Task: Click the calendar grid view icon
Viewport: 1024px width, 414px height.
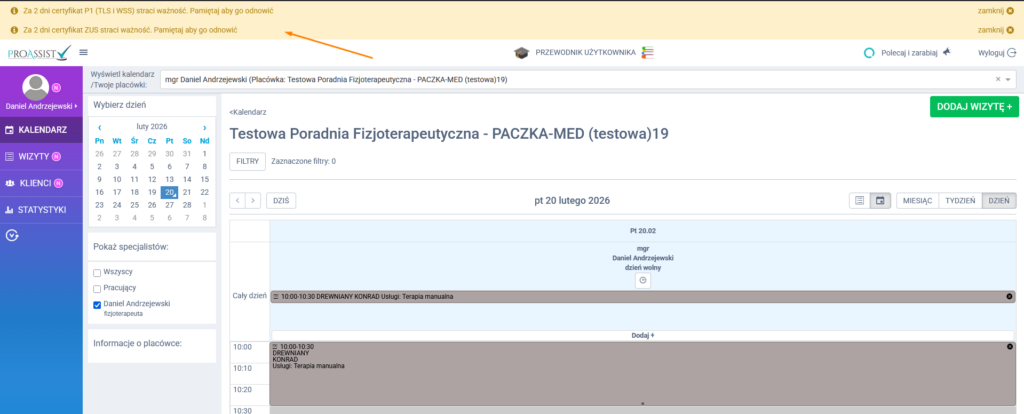Action: point(880,200)
